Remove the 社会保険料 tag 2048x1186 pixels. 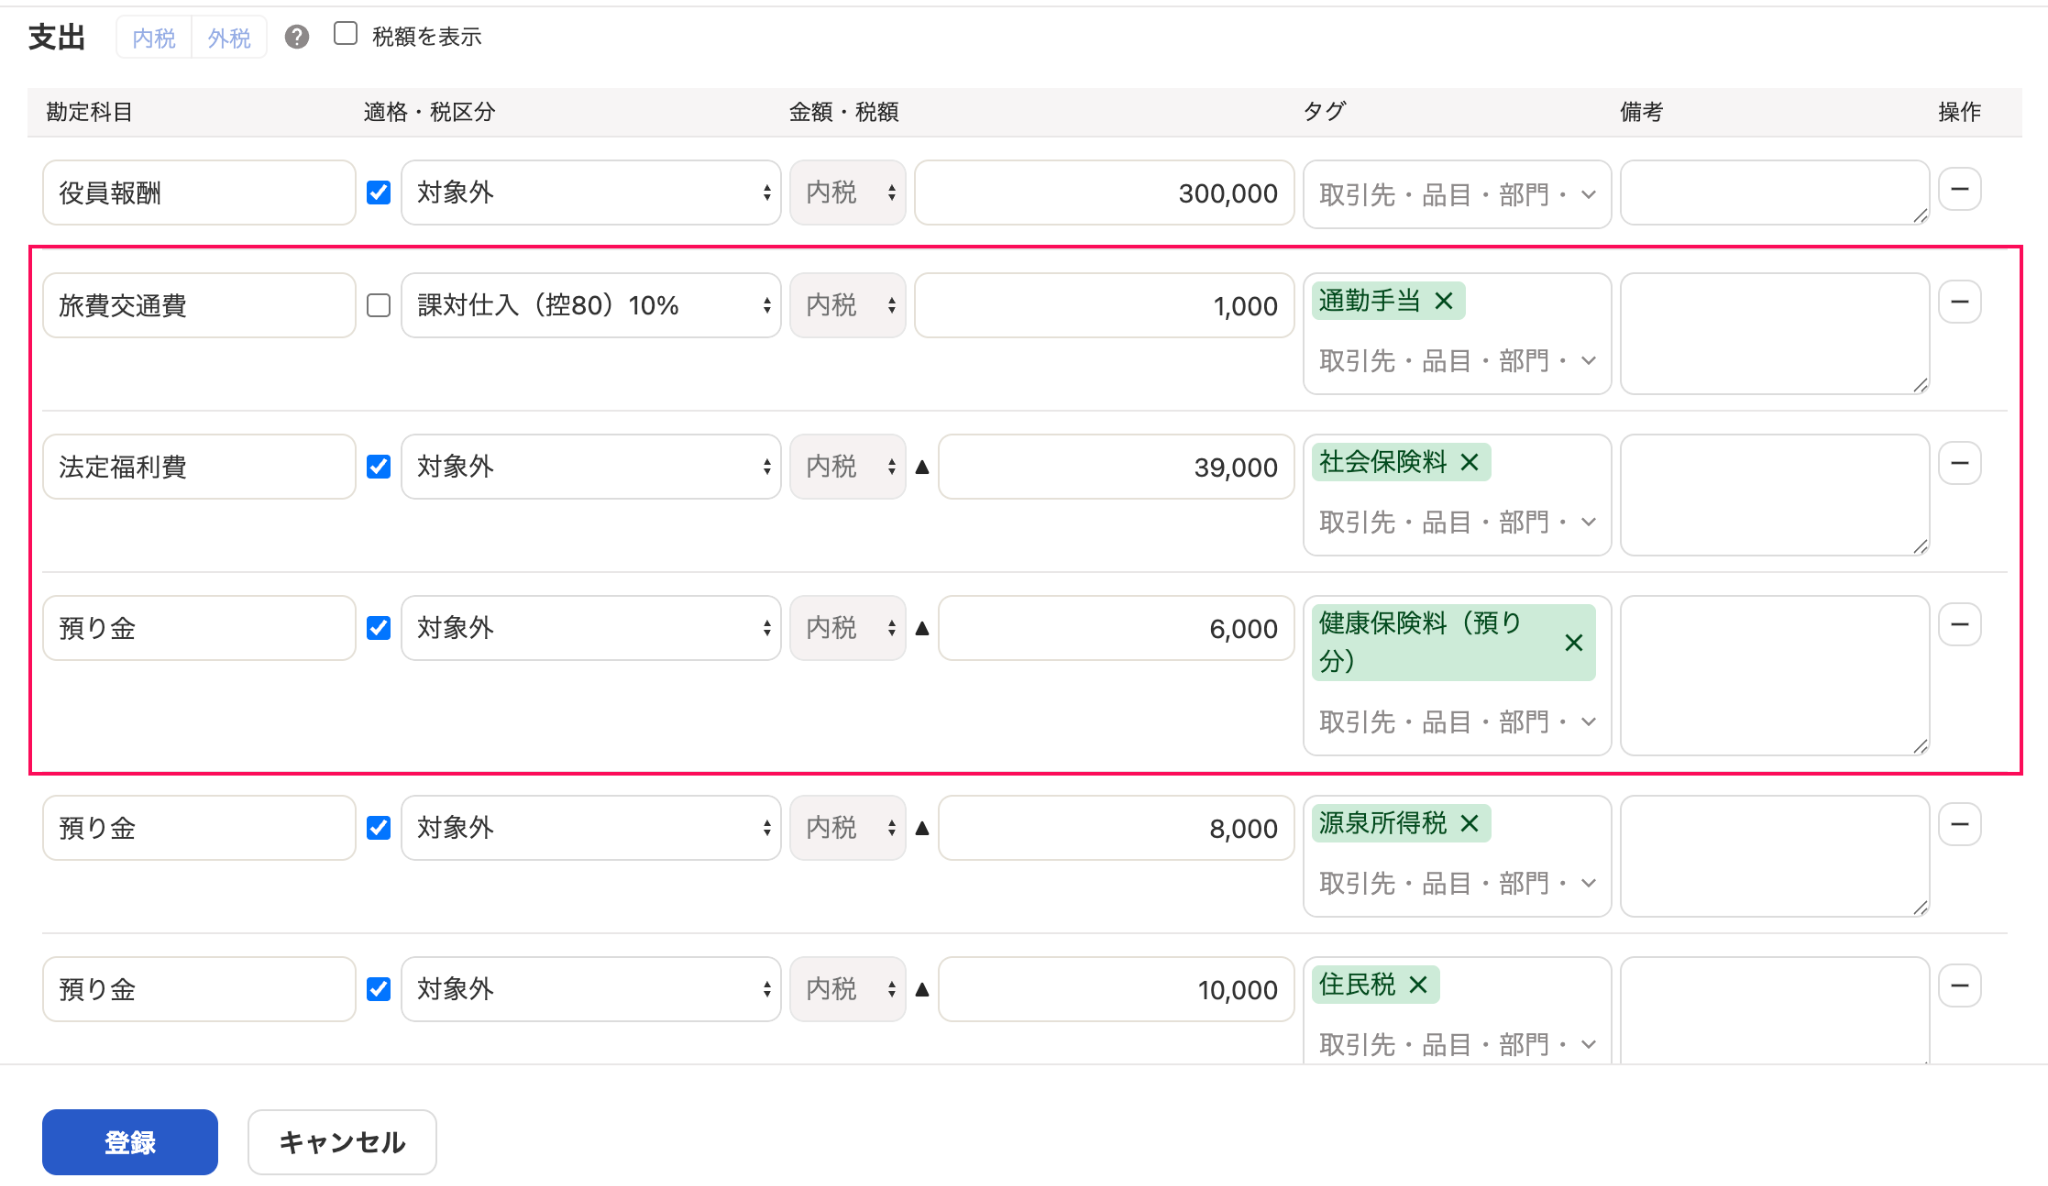coord(1469,462)
